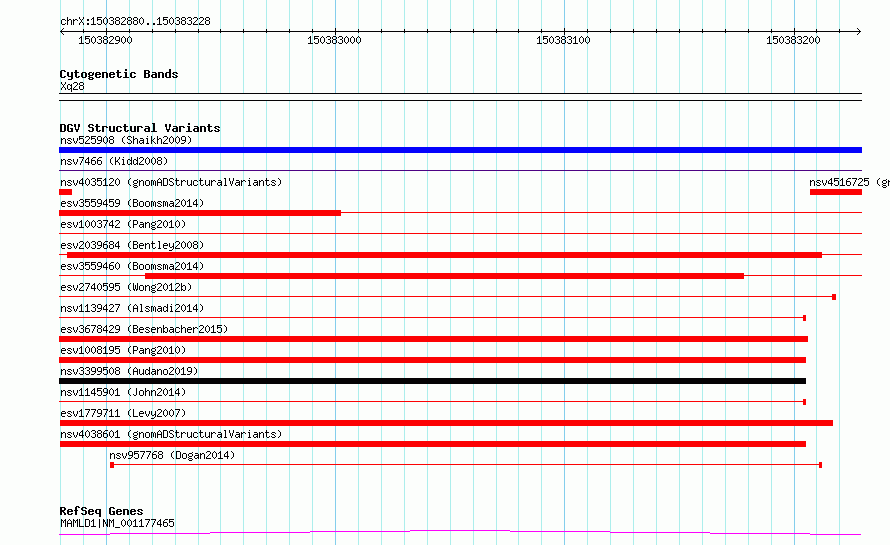The height and width of the screenshot is (545, 890).
Task: Click the nsv4035120 (gnomADStructuralVariants) label
Action: point(171,182)
